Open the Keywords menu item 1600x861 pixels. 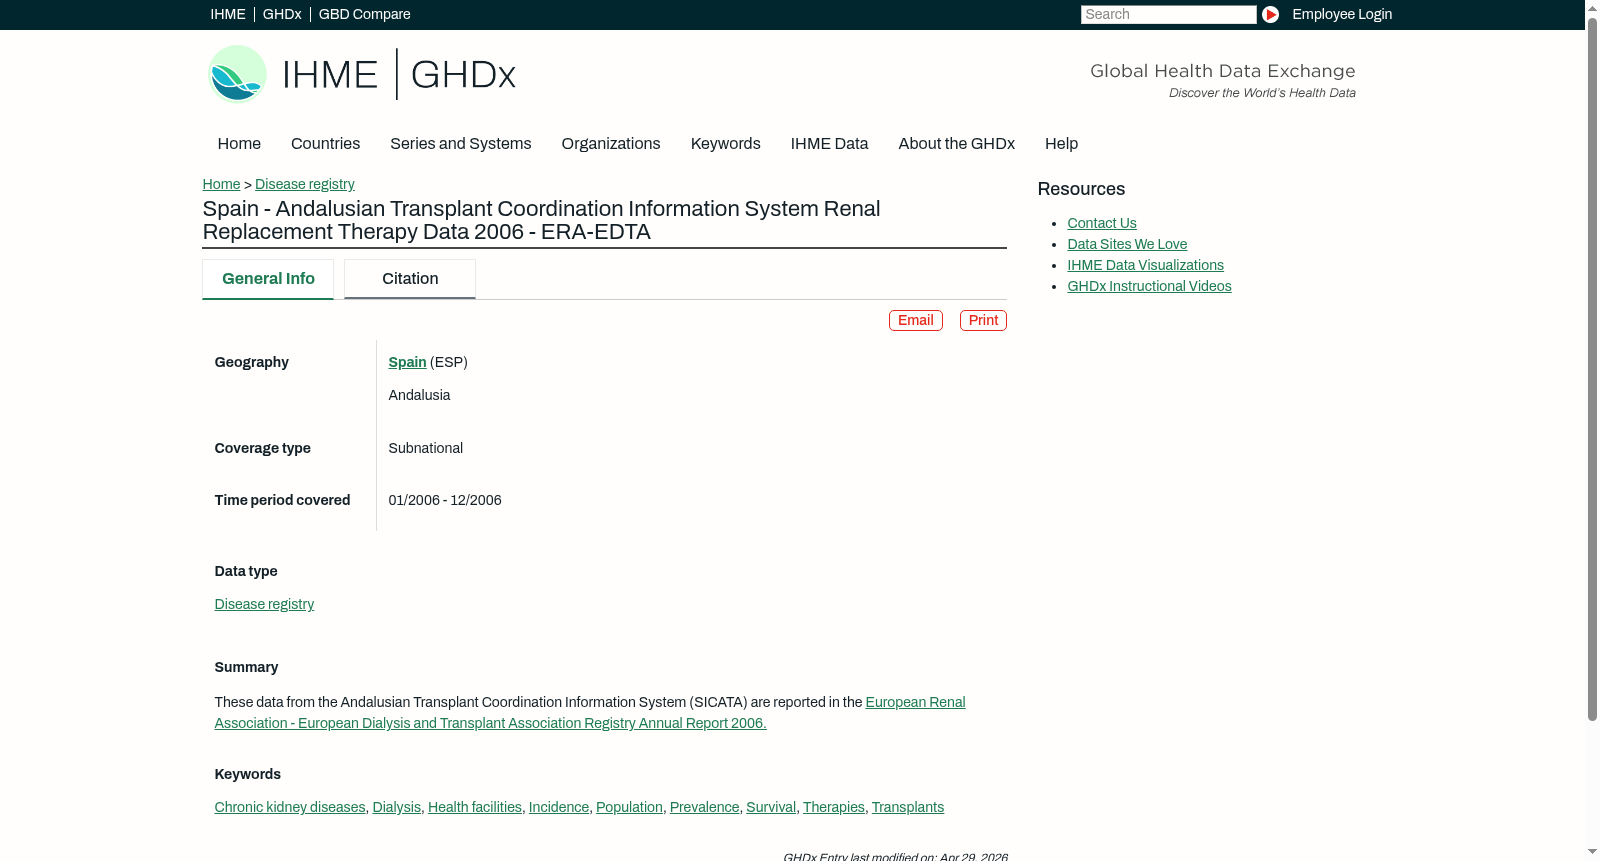click(x=725, y=144)
